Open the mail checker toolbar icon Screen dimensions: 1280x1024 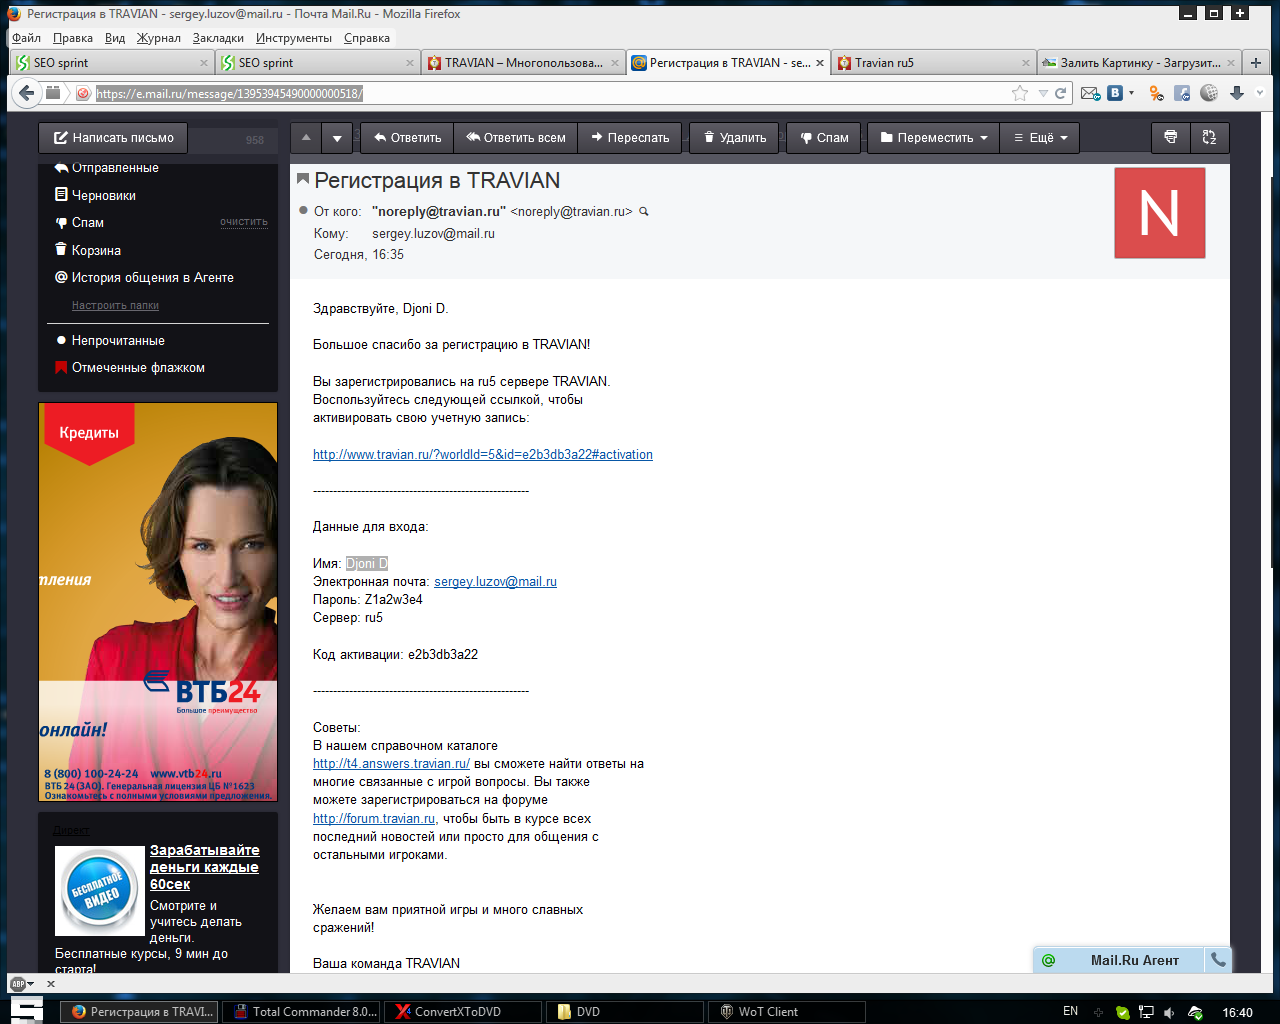click(x=1090, y=93)
